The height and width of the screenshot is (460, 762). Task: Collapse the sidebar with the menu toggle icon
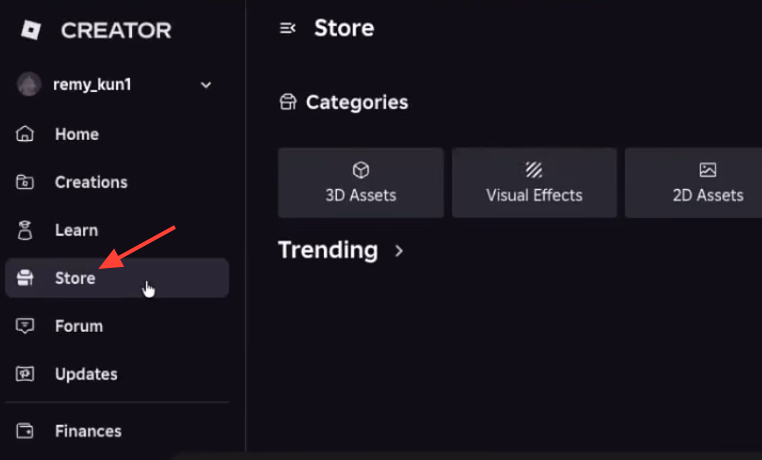pyautogui.click(x=288, y=28)
